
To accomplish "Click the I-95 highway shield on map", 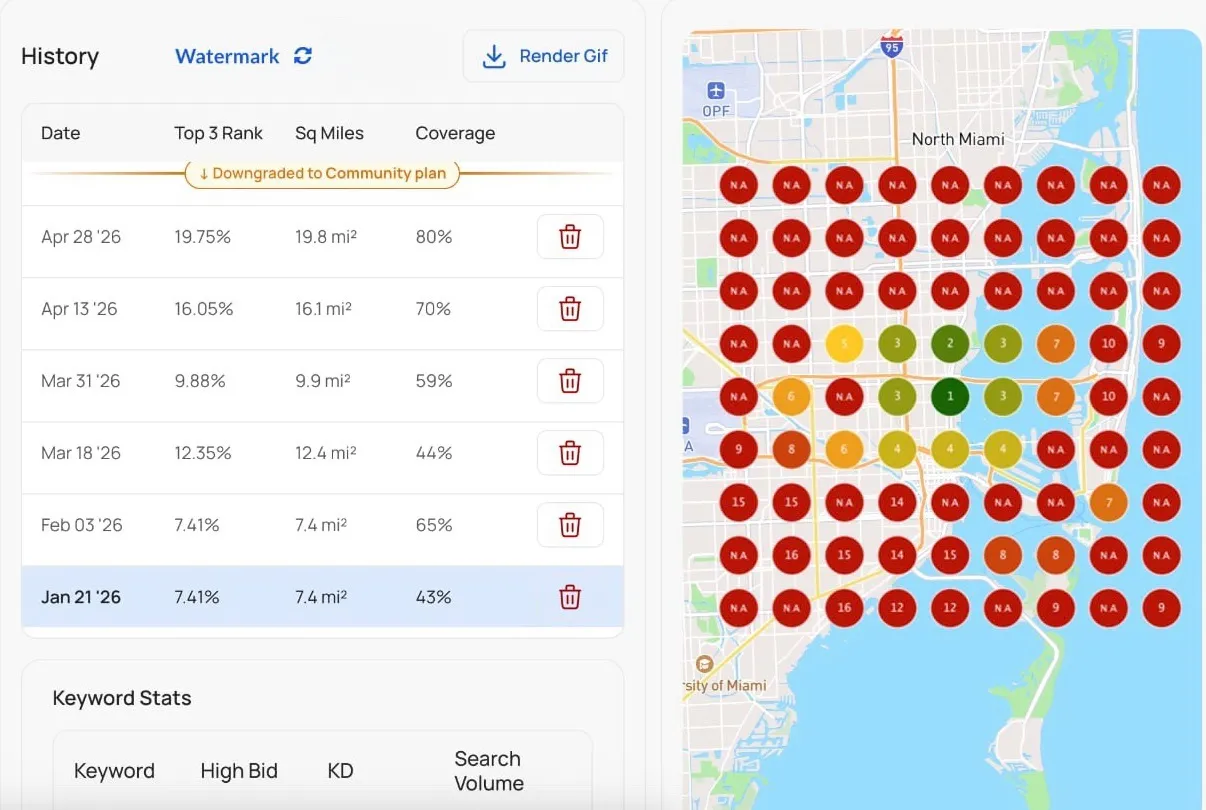I will coord(891,44).
